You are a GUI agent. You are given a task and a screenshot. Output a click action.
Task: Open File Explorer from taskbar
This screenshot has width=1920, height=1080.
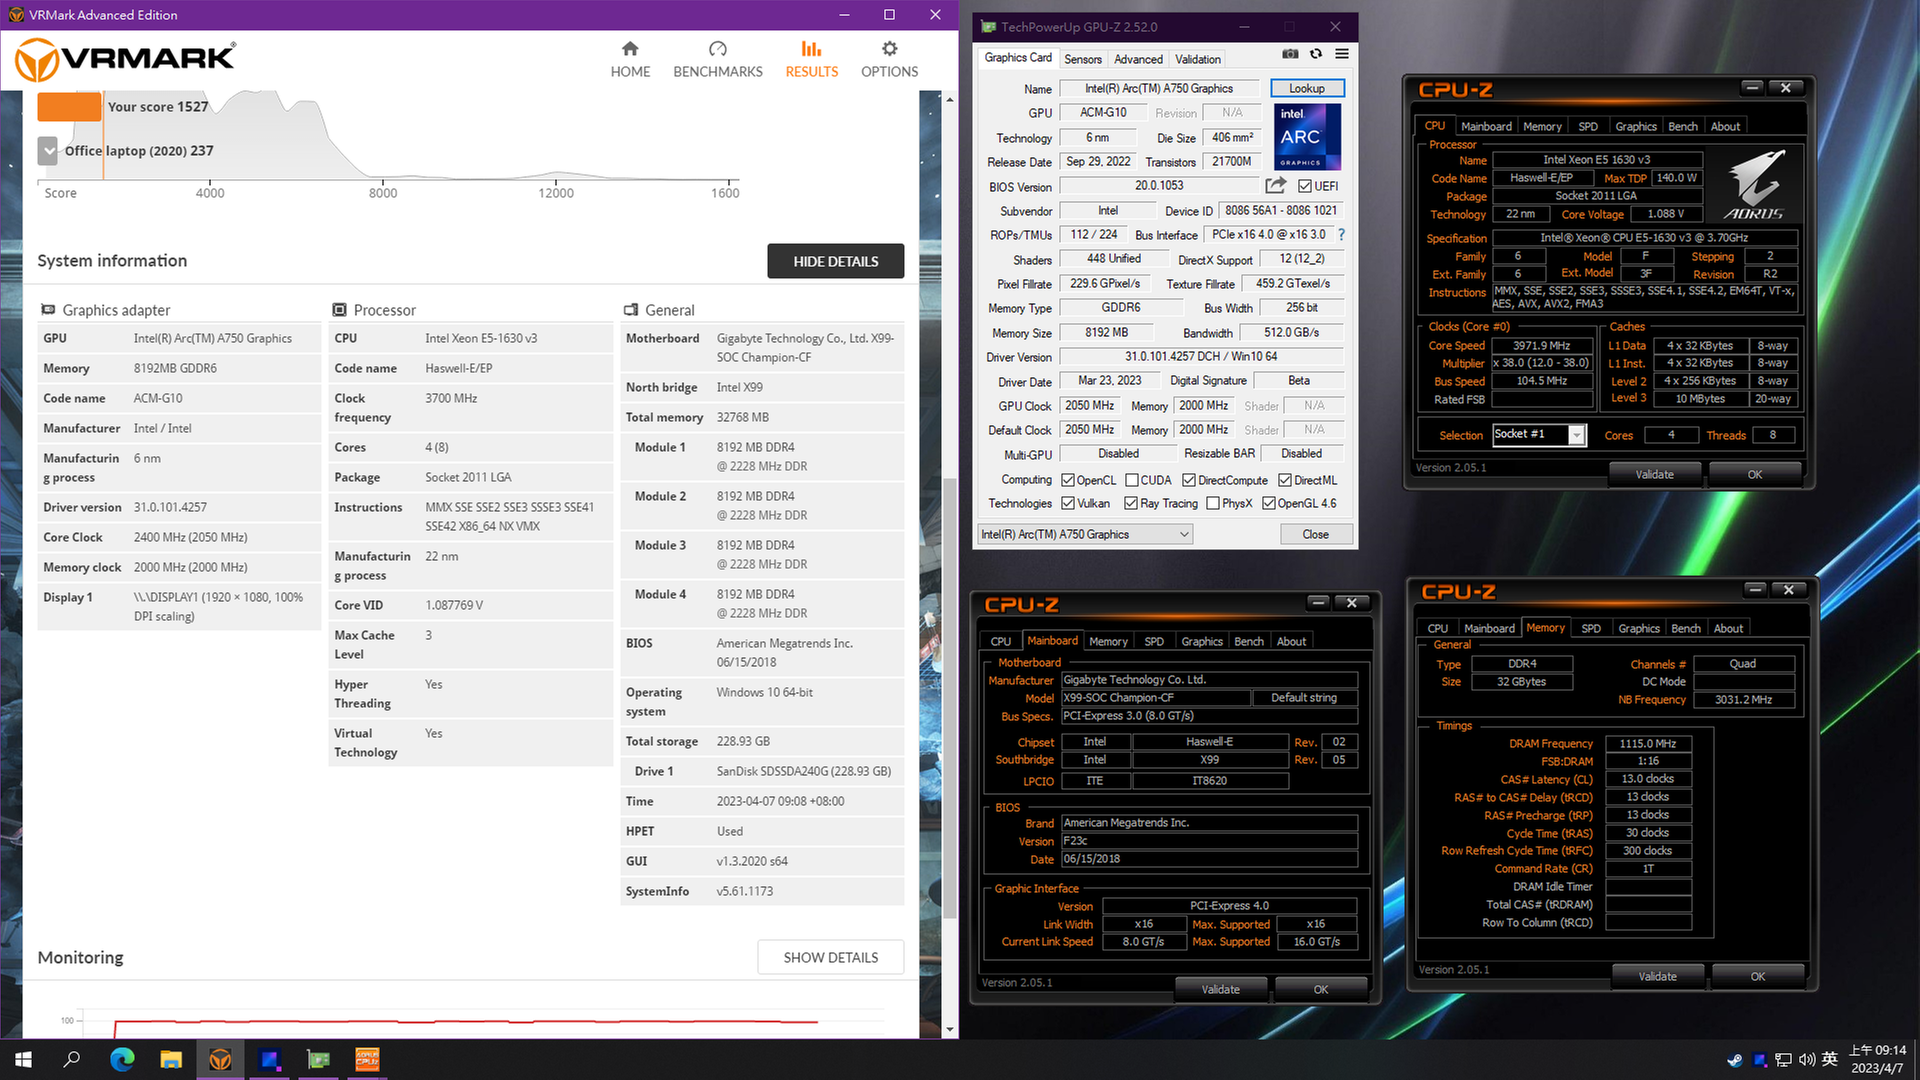click(x=171, y=1060)
